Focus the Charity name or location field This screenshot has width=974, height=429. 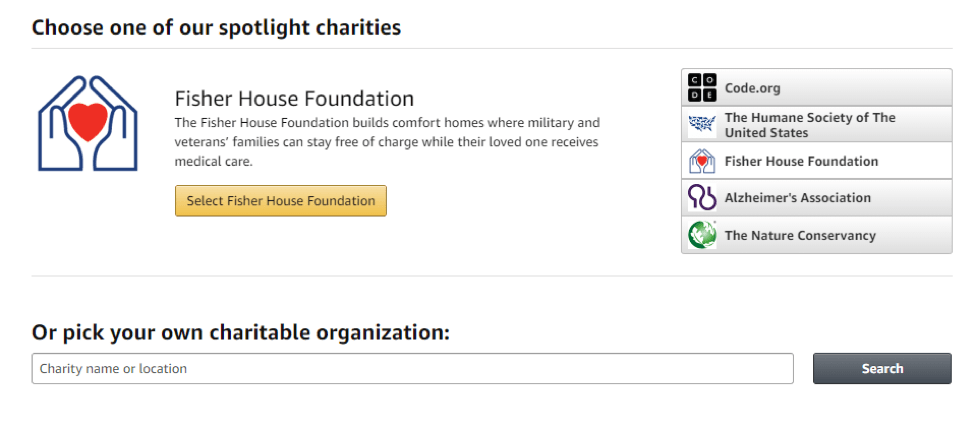pos(412,368)
